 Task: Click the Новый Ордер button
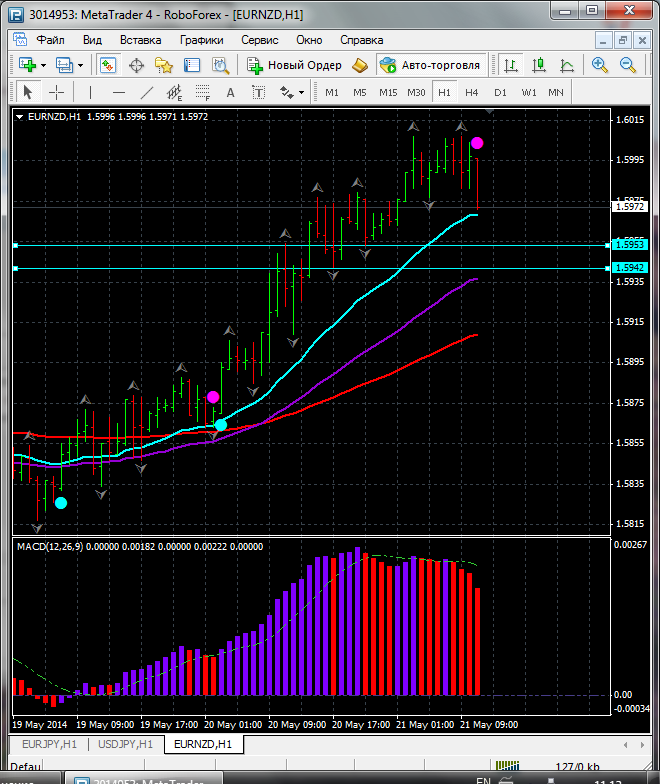(x=295, y=65)
